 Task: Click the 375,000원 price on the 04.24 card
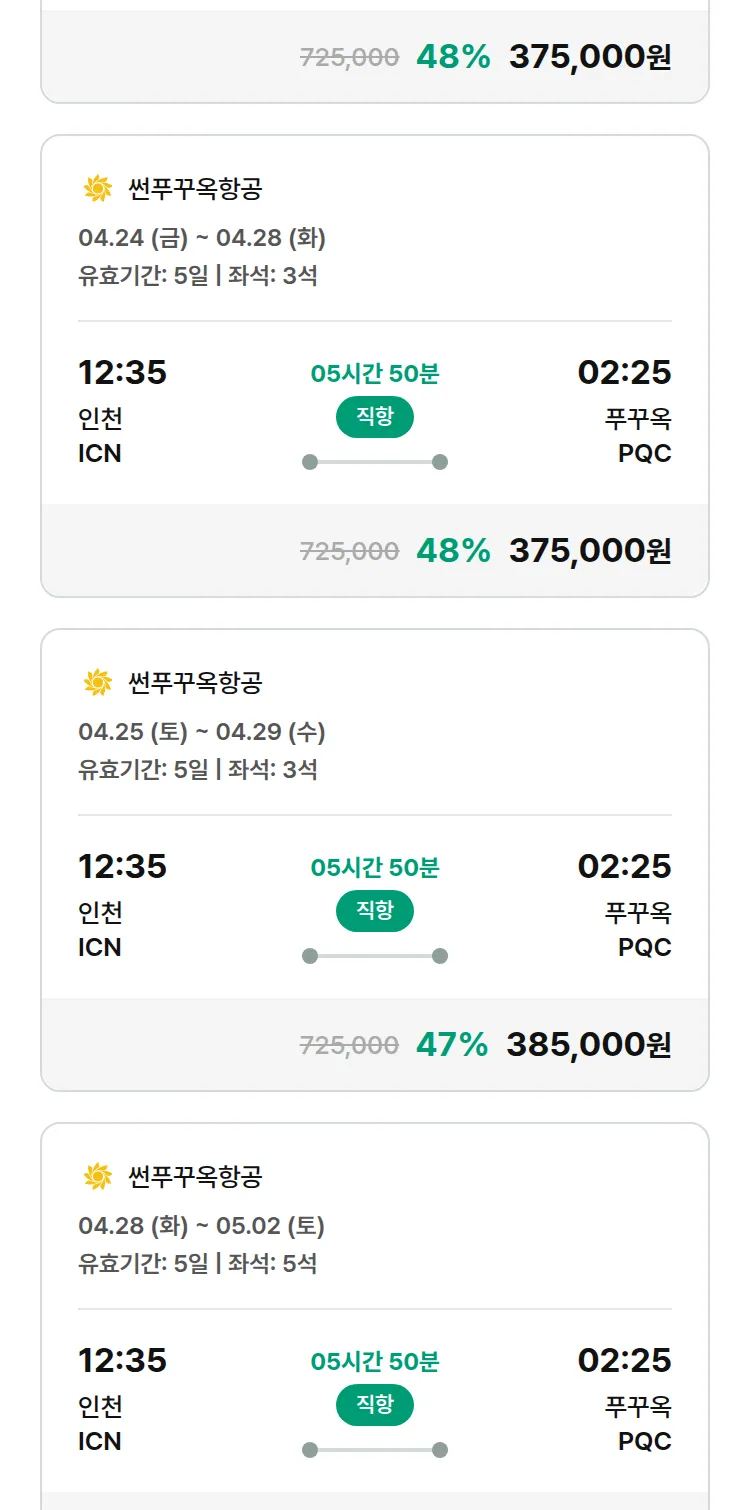click(x=590, y=551)
